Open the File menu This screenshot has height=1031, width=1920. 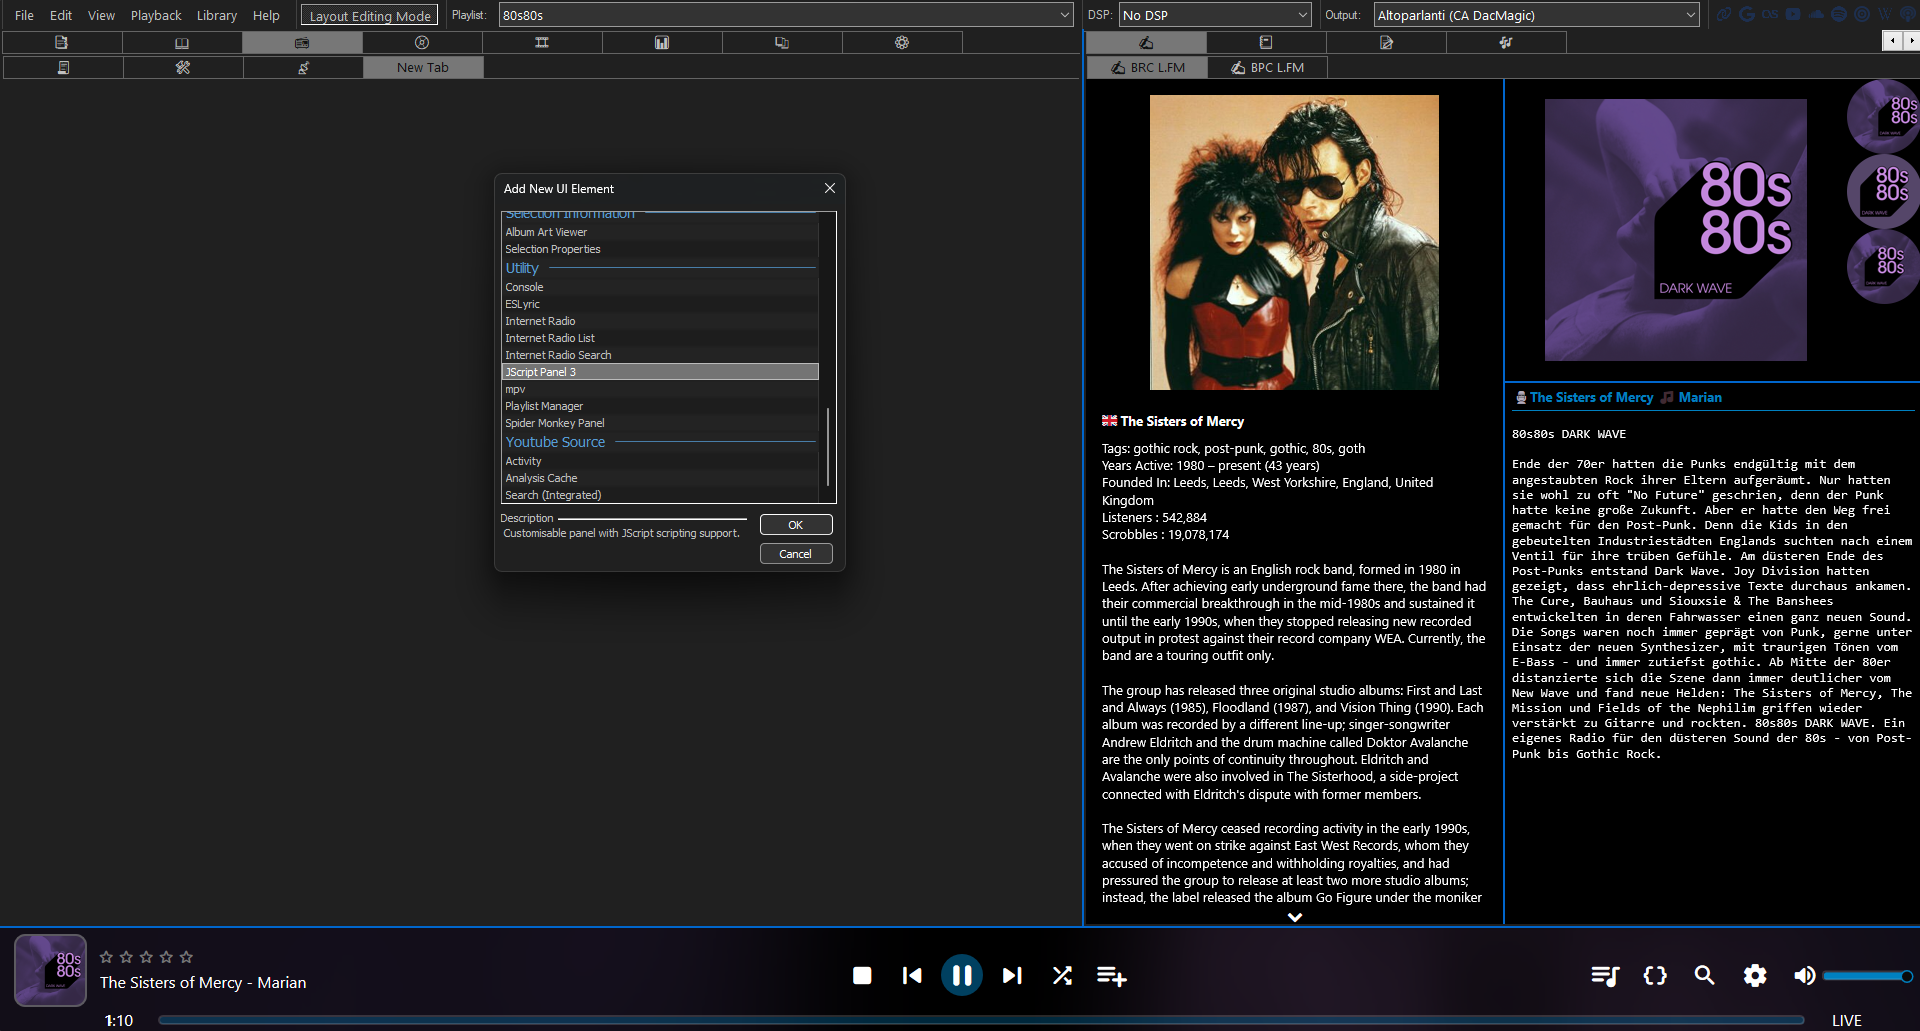pos(24,15)
